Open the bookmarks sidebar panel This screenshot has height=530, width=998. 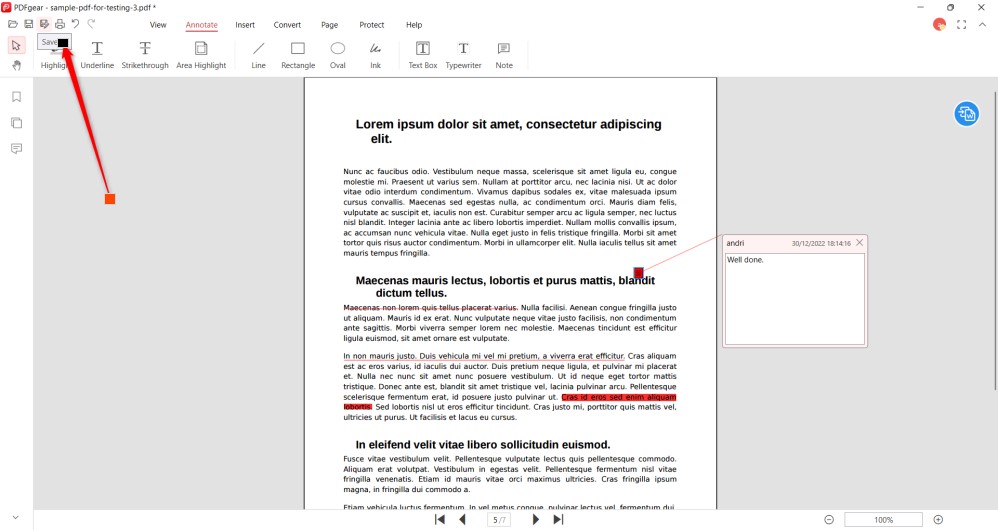tap(17, 97)
